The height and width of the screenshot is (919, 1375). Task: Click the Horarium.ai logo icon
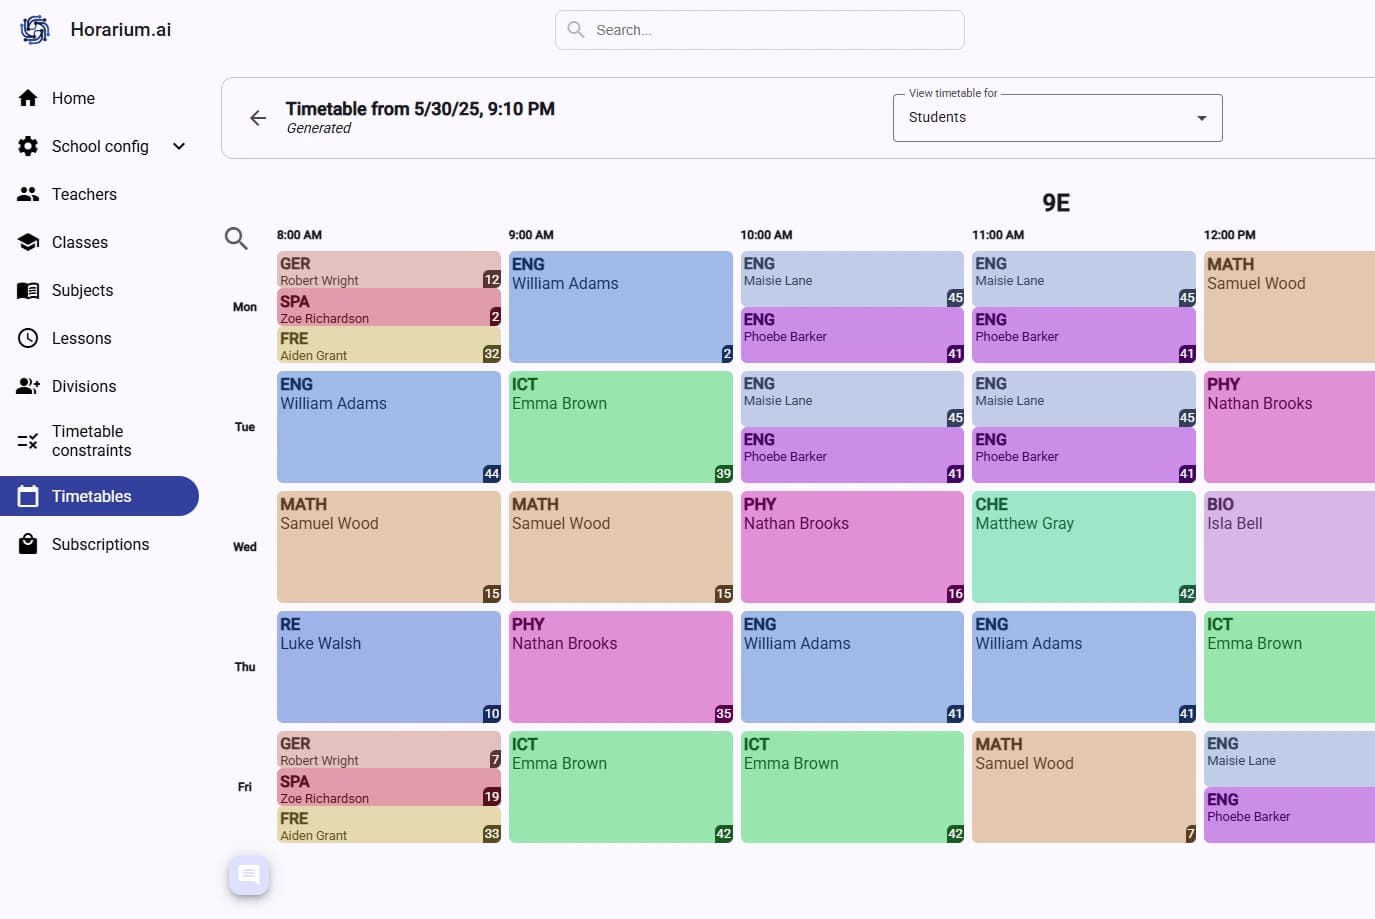coord(35,30)
